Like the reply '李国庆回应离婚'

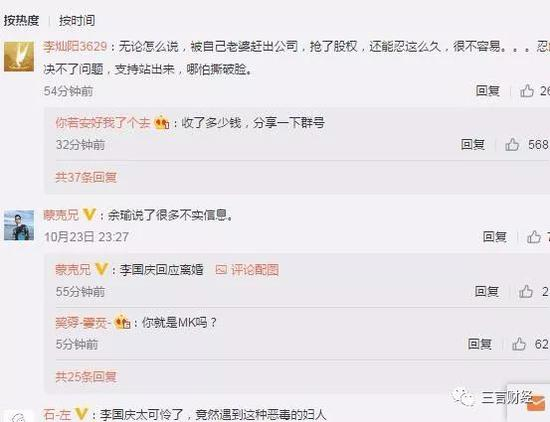[x=525, y=291]
